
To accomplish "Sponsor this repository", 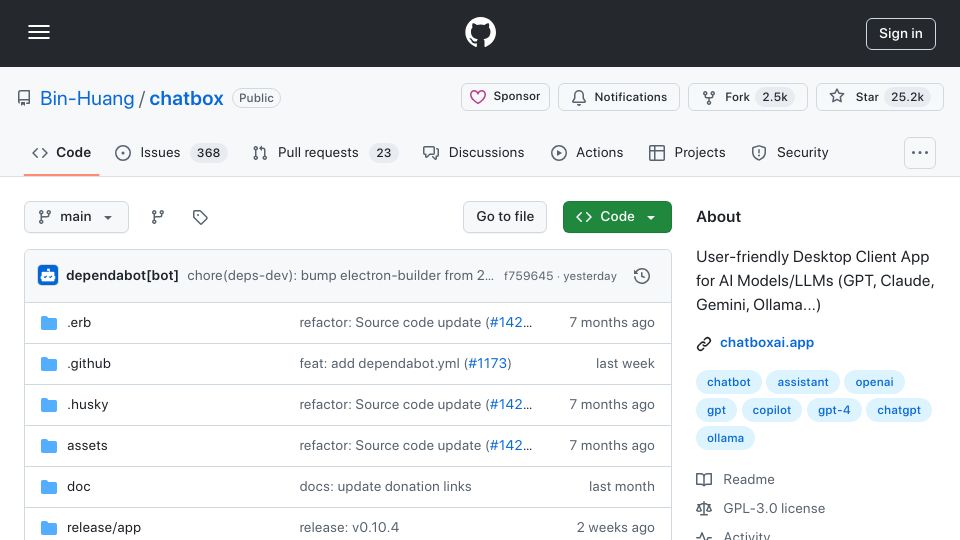I will pyautogui.click(x=505, y=97).
